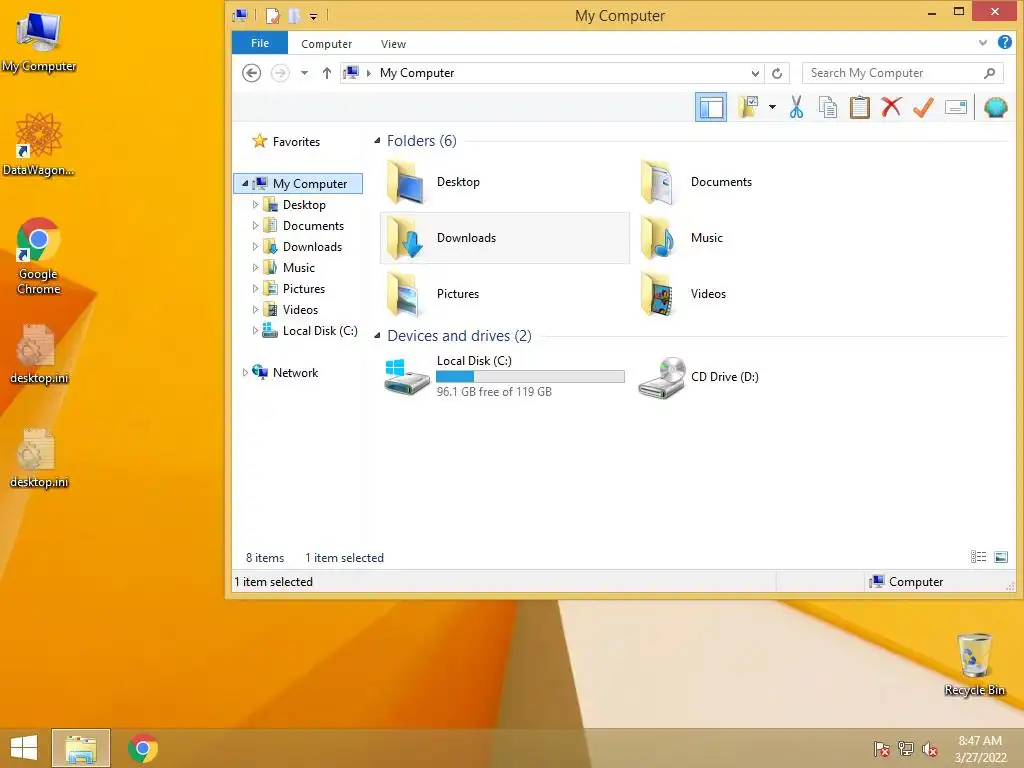
Task: Toggle the navigation pane layout button
Action: tap(711, 107)
